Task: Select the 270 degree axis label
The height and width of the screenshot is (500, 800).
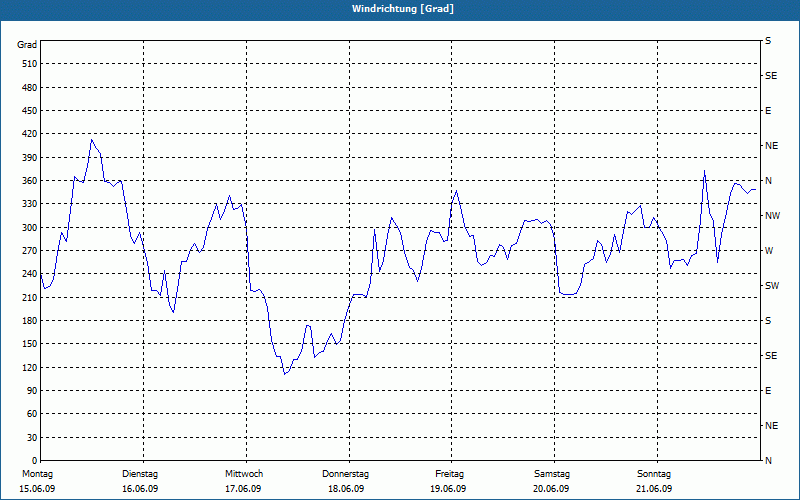Action: point(29,251)
